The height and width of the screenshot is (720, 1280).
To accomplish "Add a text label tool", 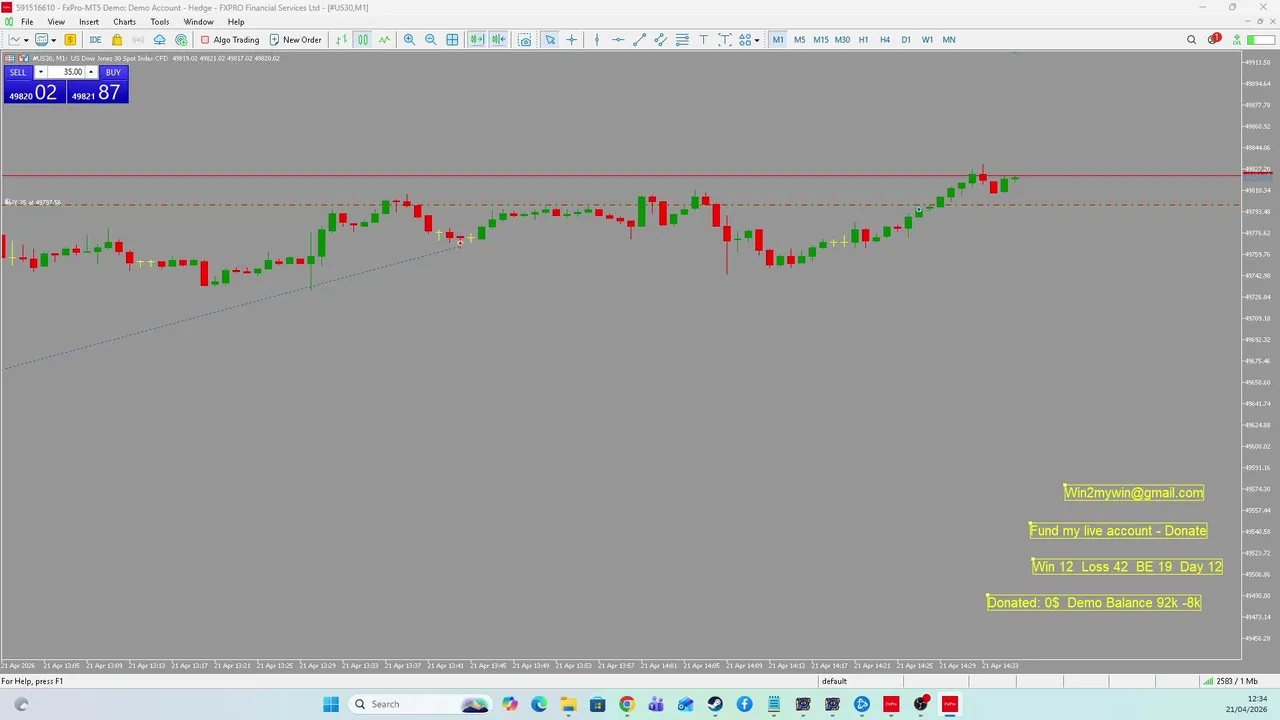I will point(724,40).
